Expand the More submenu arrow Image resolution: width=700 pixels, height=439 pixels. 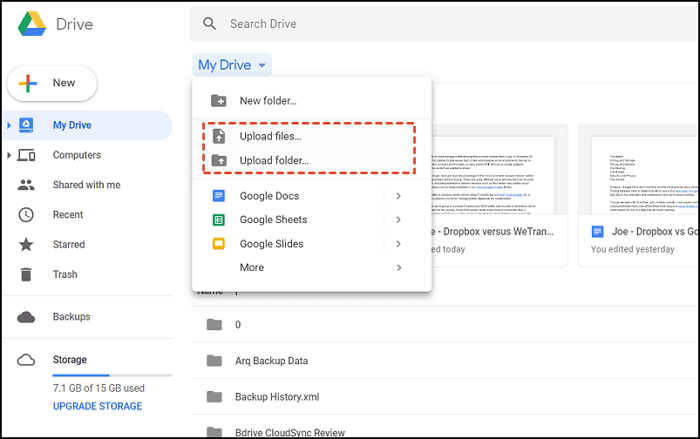coord(399,268)
